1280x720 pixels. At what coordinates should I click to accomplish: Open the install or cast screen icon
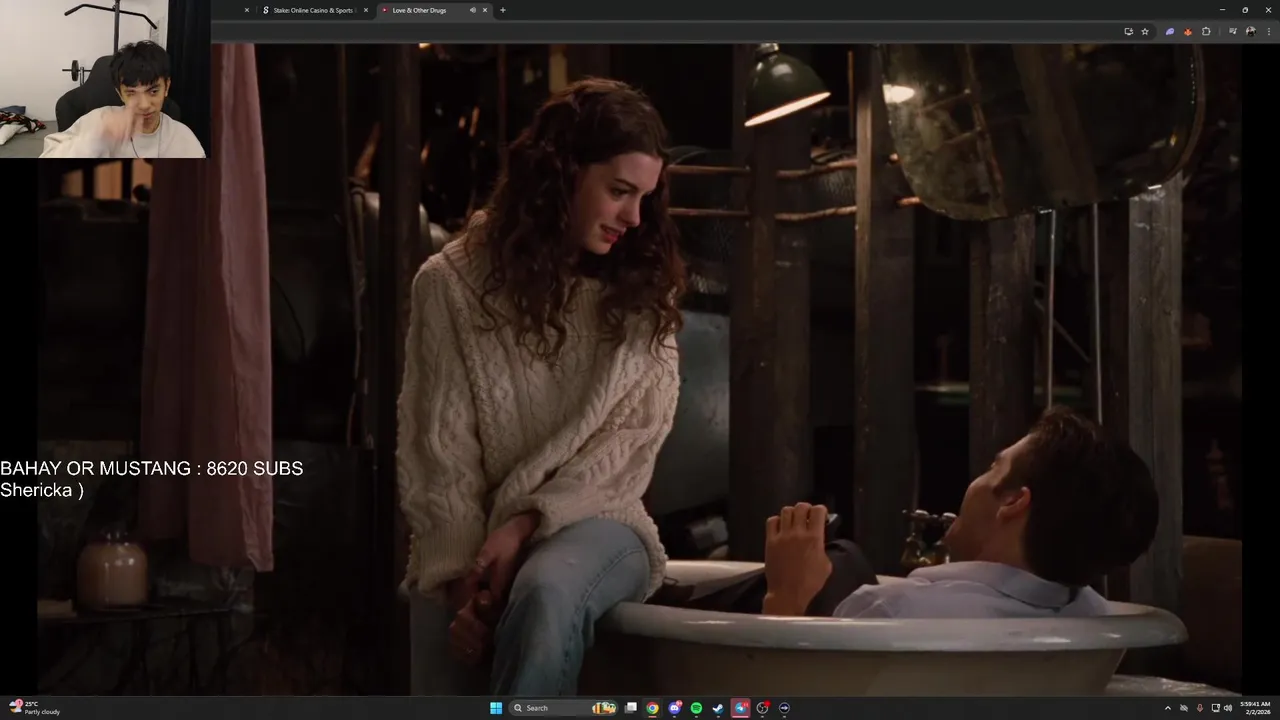[x=1129, y=31]
